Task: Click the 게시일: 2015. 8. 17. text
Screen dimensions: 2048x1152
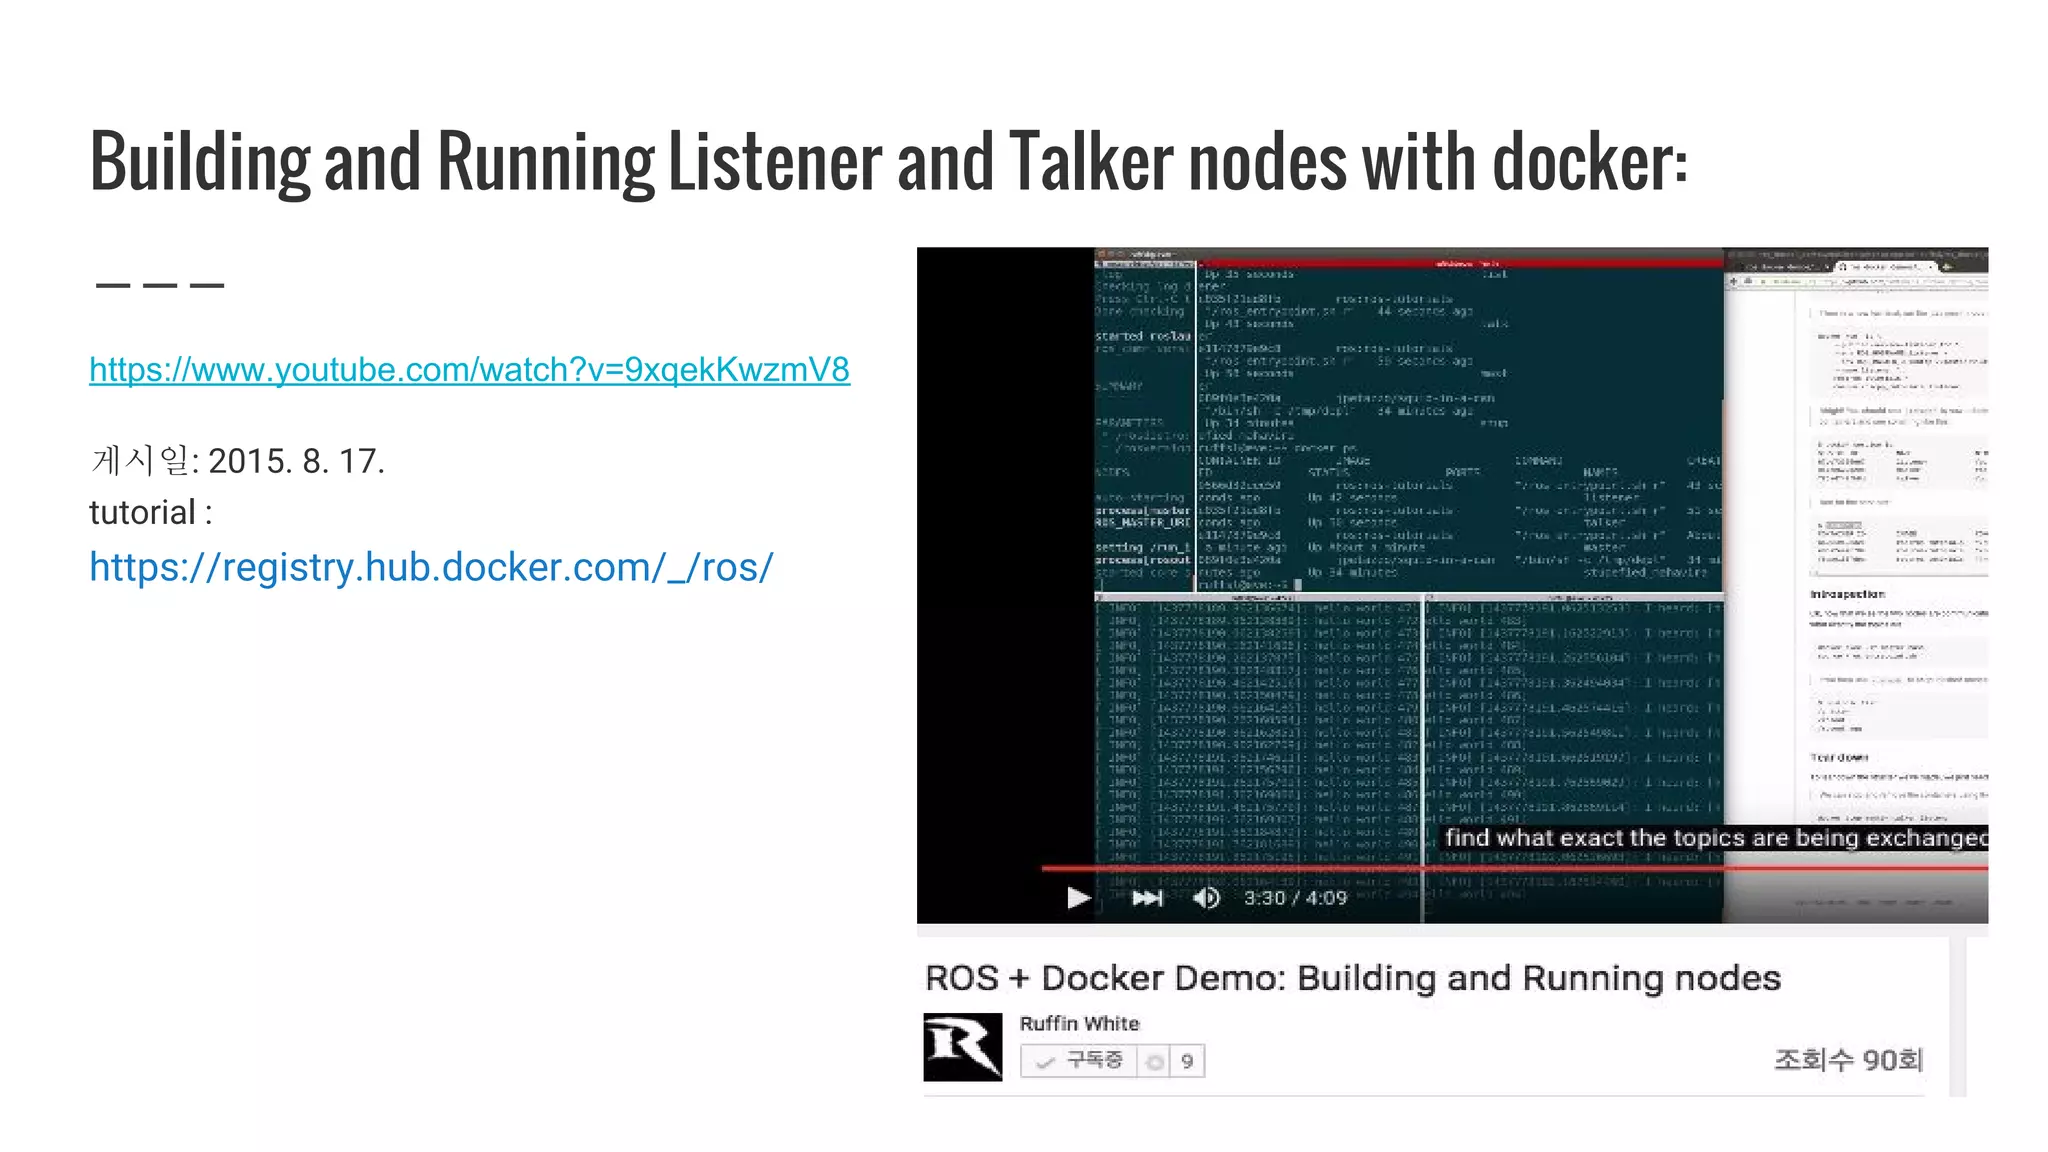Action: (x=237, y=461)
